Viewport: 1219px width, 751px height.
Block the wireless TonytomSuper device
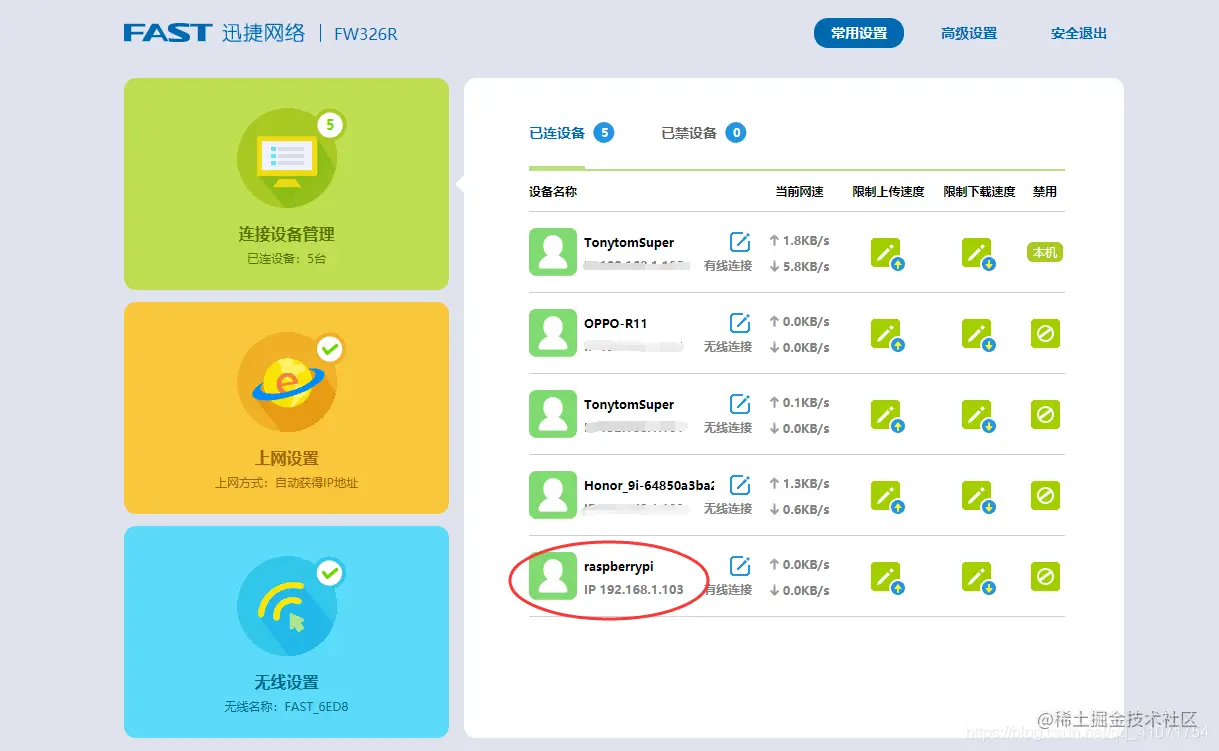(x=1045, y=414)
